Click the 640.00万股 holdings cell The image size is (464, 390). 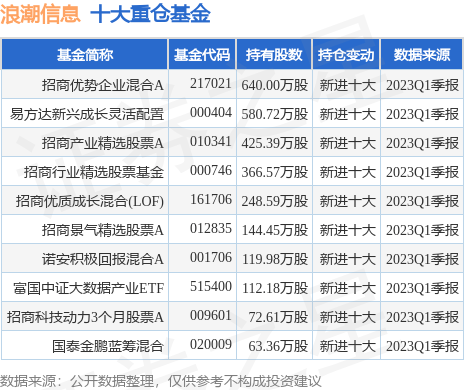pyautogui.click(x=275, y=85)
